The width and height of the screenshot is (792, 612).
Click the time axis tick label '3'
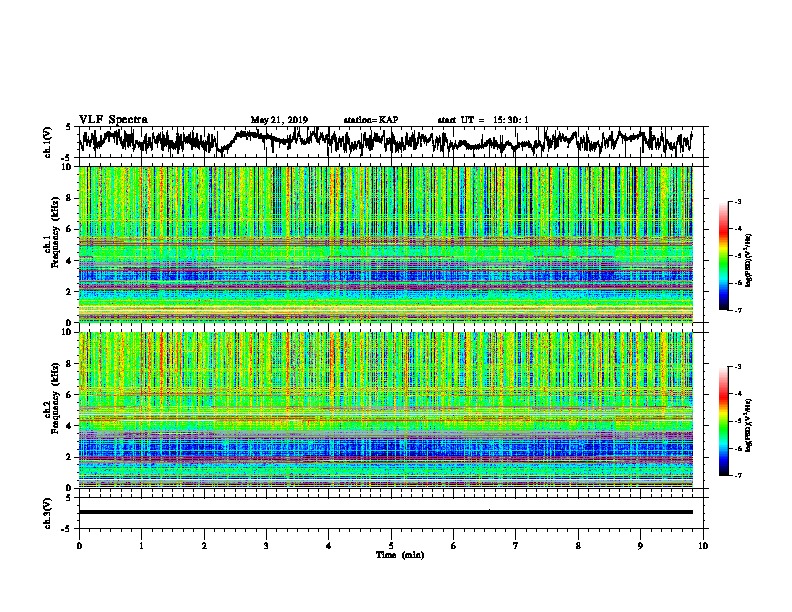tap(266, 546)
